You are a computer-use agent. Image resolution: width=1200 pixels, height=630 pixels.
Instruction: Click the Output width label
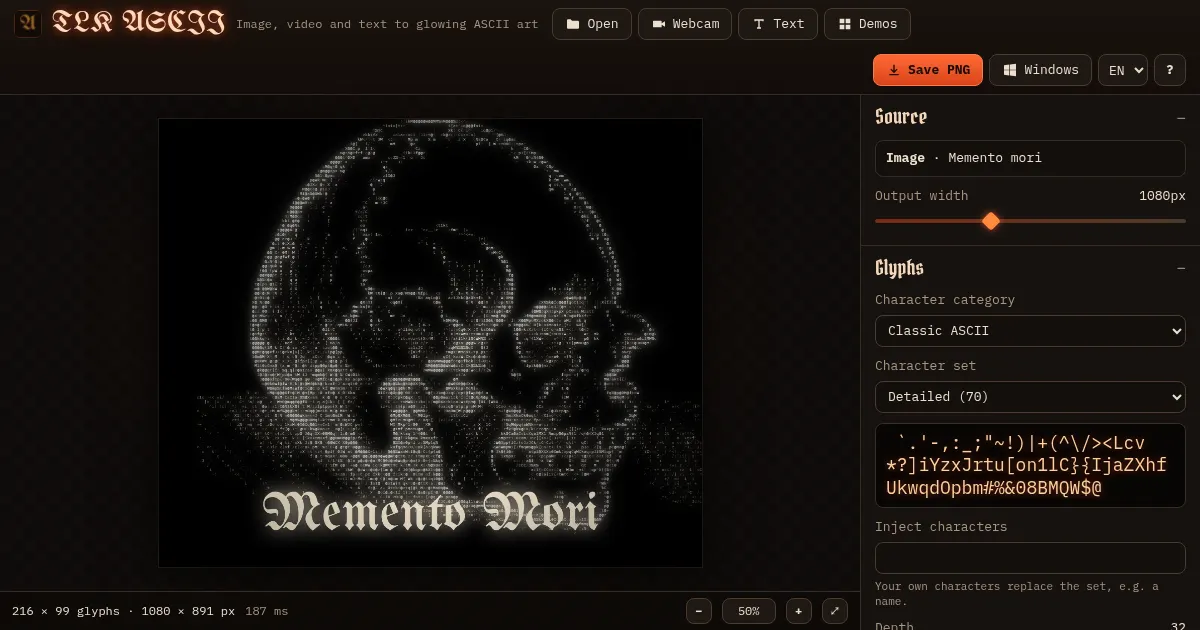tap(921, 196)
